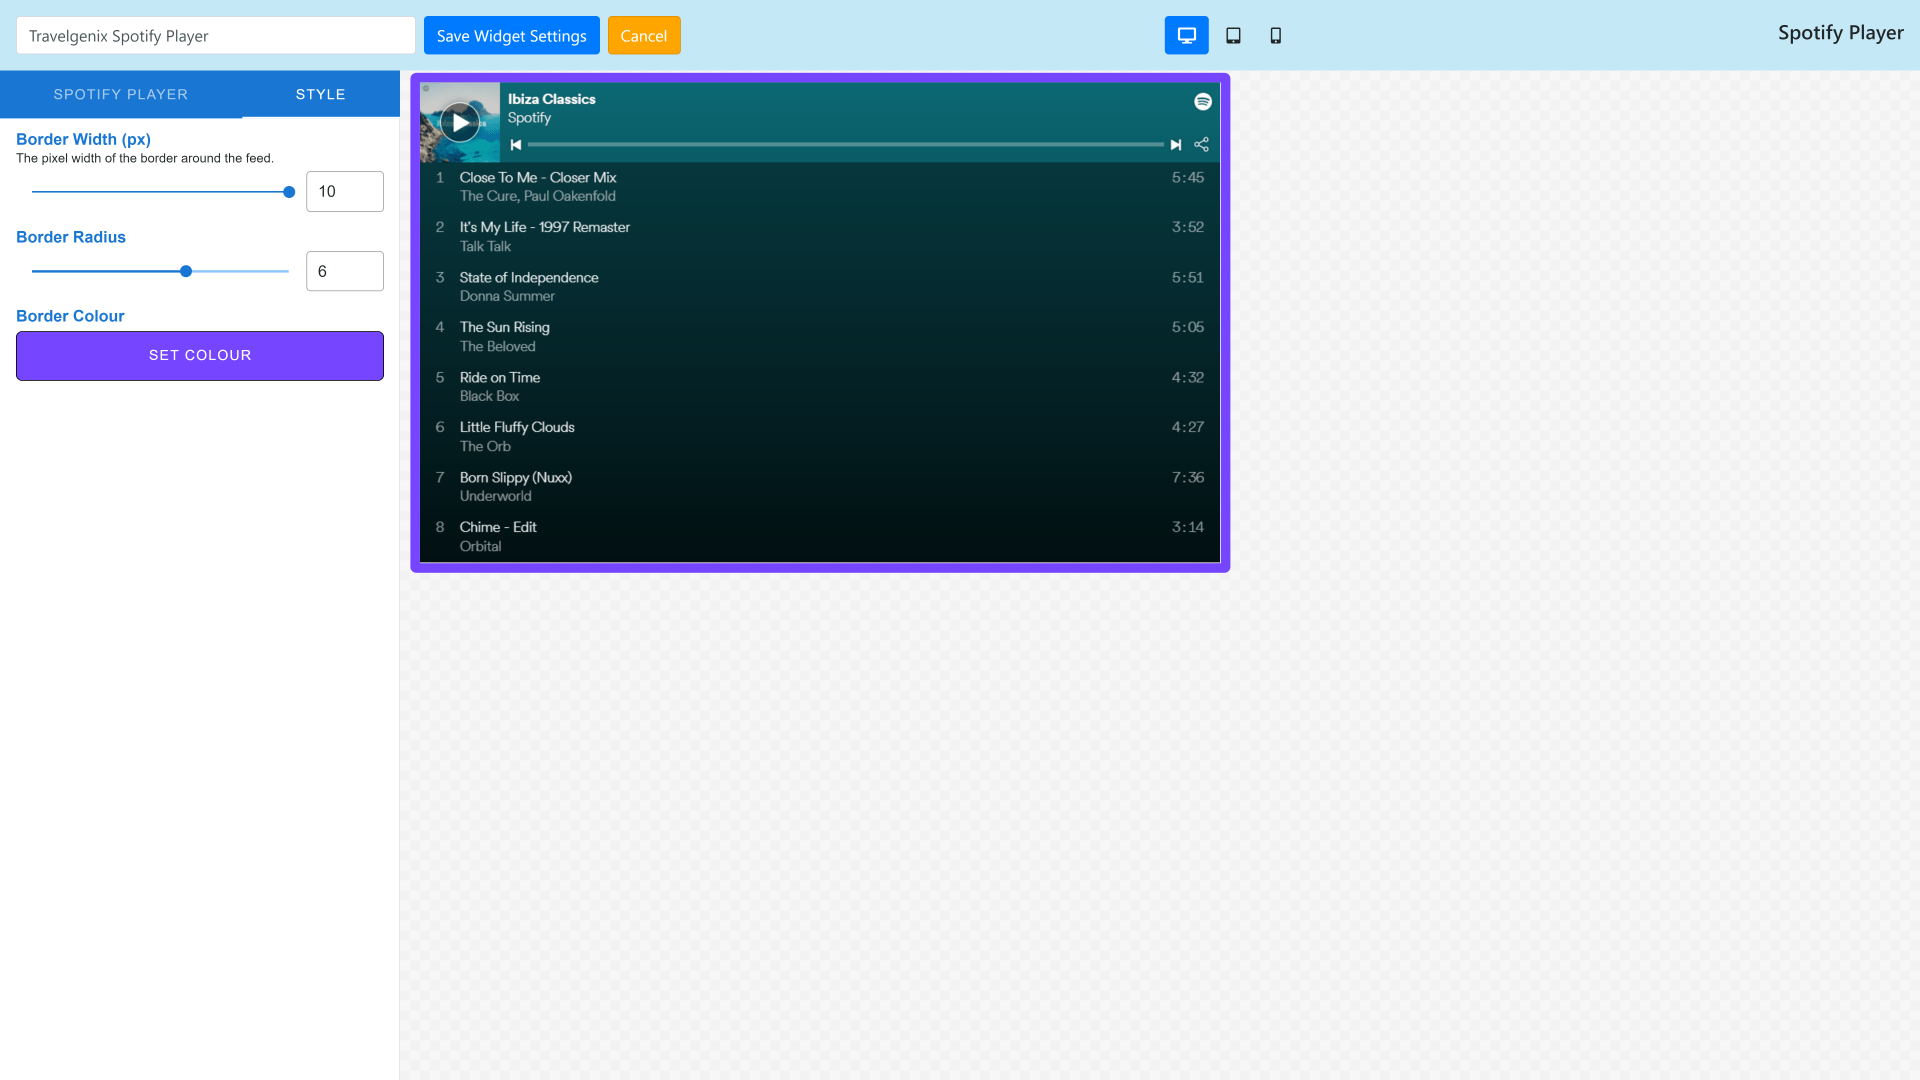
Task: Open artist Black Box
Action: click(x=489, y=396)
